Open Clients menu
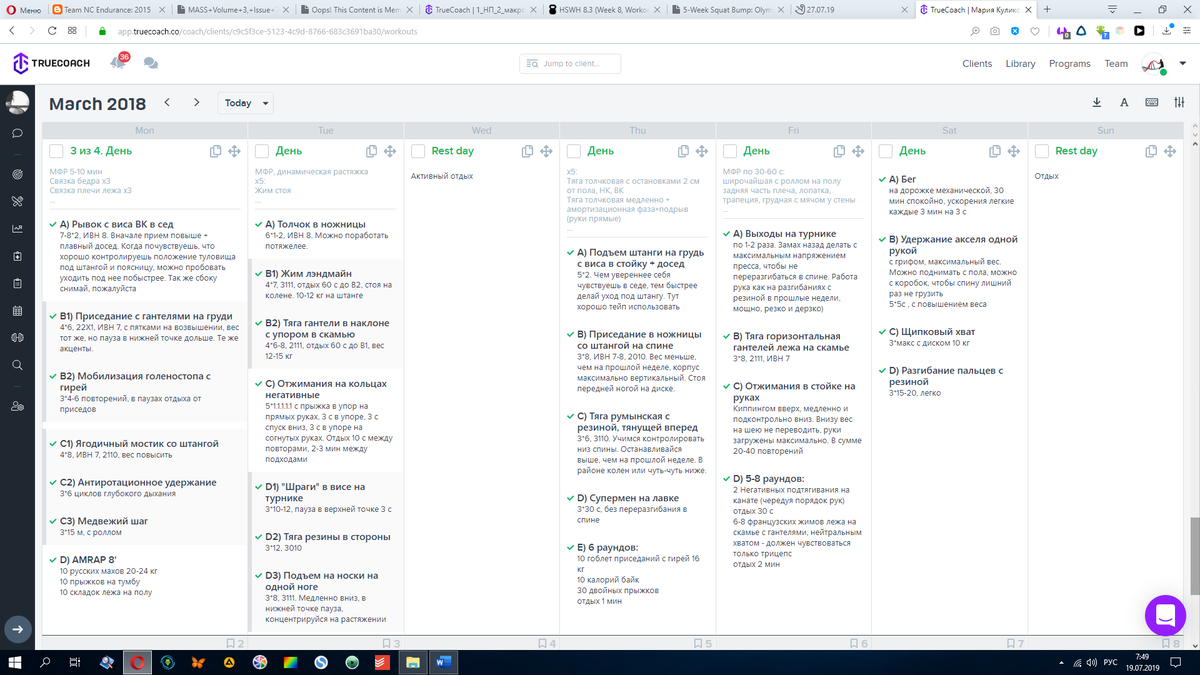The height and width of the screenshot is (675, 1200). pos(977,64)
